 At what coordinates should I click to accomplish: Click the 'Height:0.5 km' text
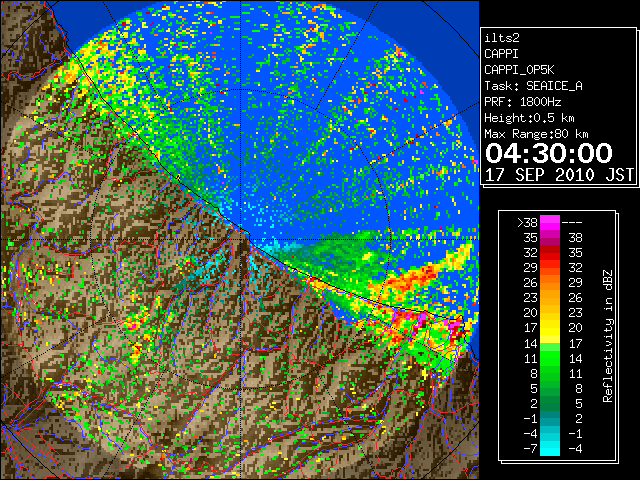[529, 118]
